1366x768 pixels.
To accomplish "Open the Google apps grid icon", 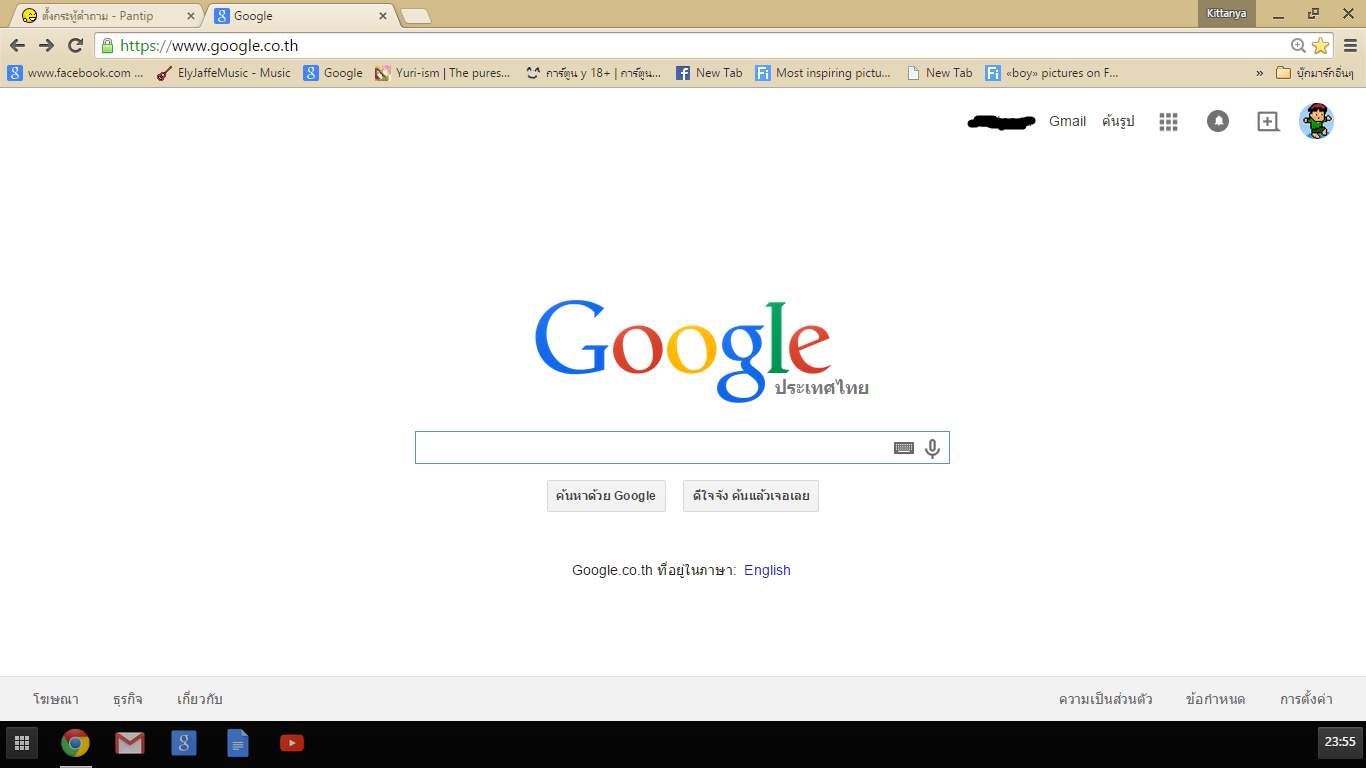I will click(x=1168, y=121).
